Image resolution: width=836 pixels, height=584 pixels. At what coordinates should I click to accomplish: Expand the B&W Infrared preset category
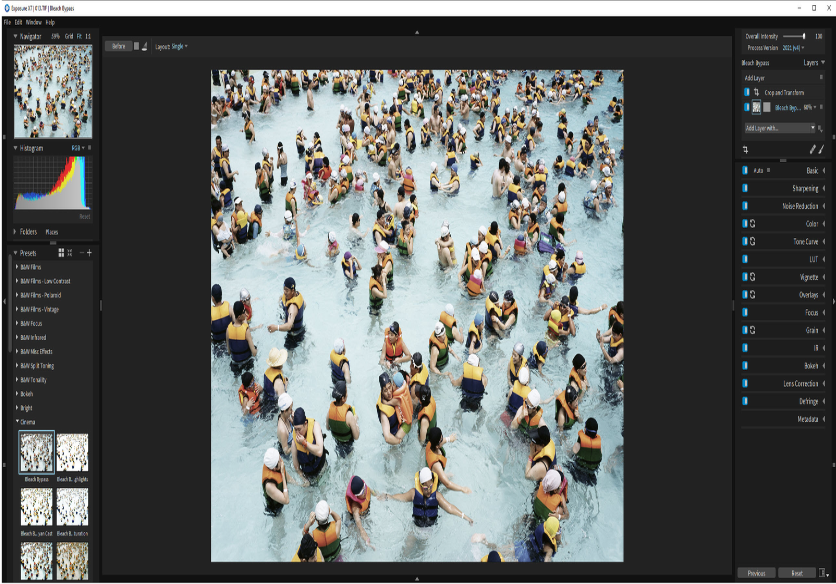17,338
